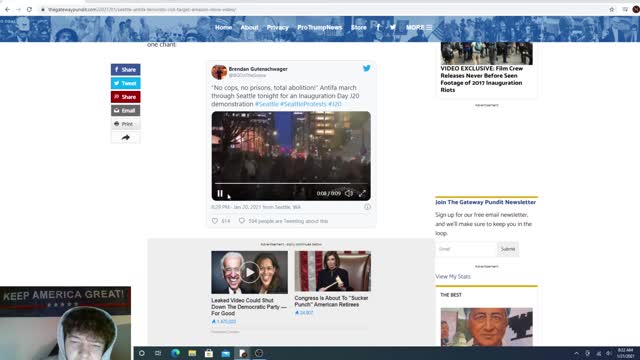The height and width of the screenshot is (360, 640).
Task: Open Task View on taskbar
Action: click(x=158, y=353)
